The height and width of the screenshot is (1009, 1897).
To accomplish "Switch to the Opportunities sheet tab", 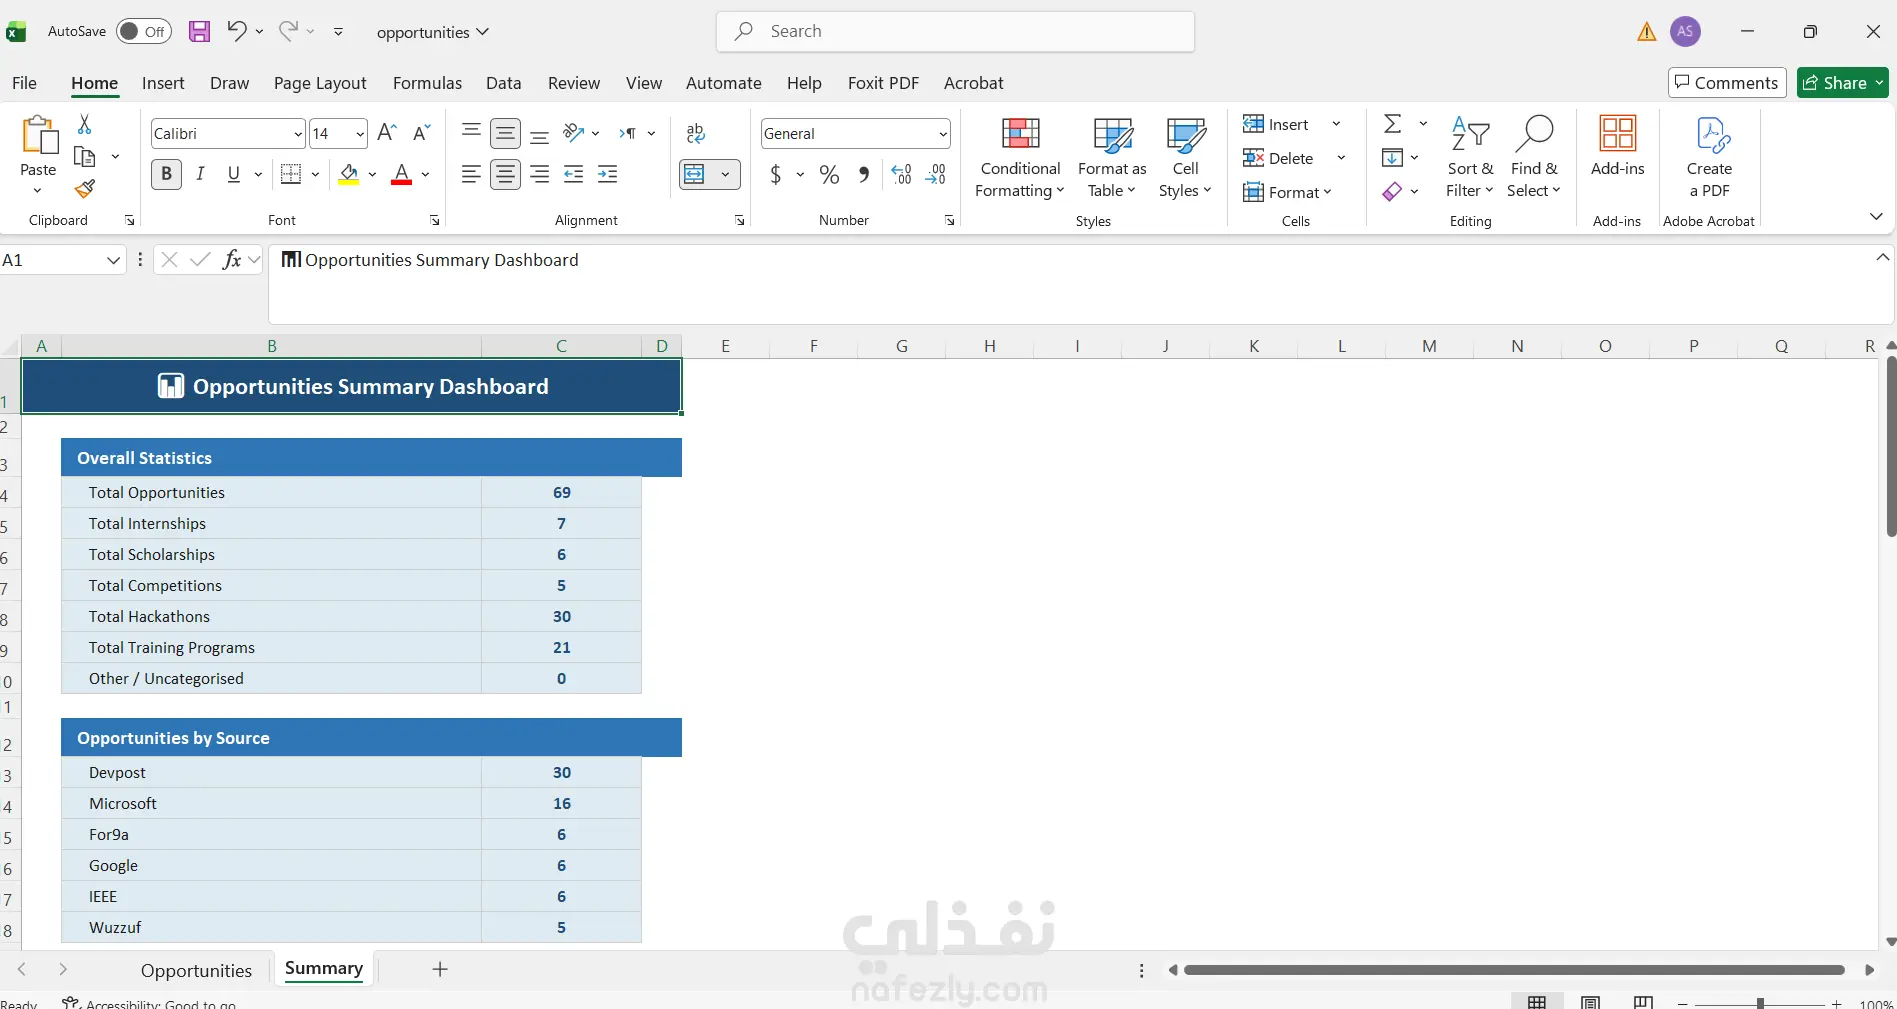I will tap(196, 970).
